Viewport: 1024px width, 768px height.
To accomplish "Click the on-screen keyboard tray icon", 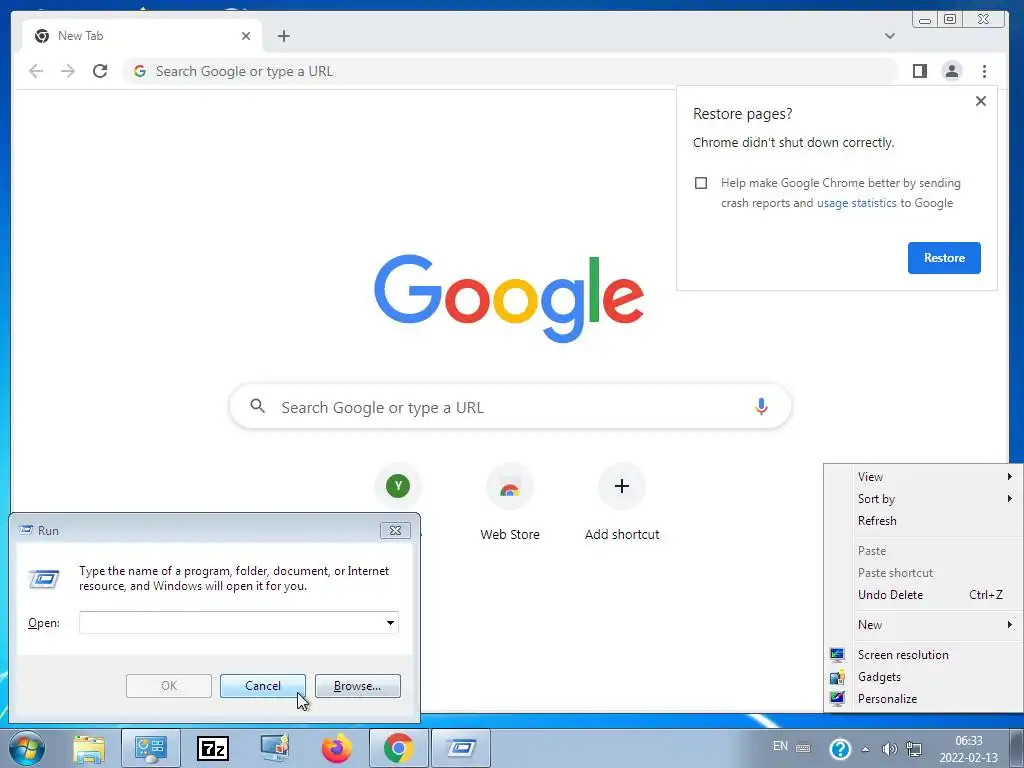I will coord(803,748).
